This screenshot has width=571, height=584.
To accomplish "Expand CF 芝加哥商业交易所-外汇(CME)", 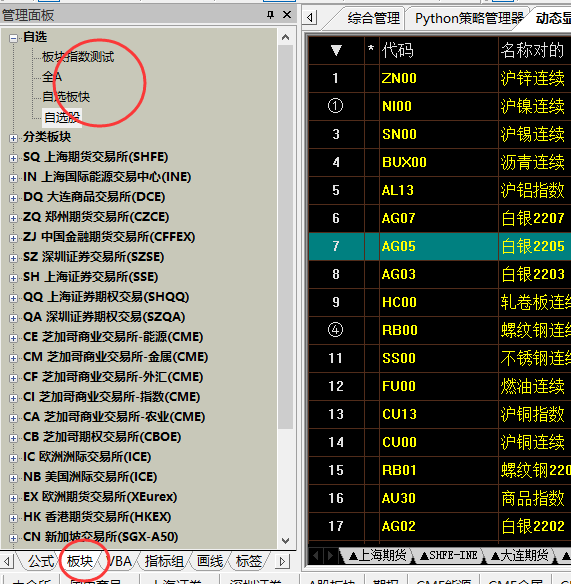I will pos(13,378).
